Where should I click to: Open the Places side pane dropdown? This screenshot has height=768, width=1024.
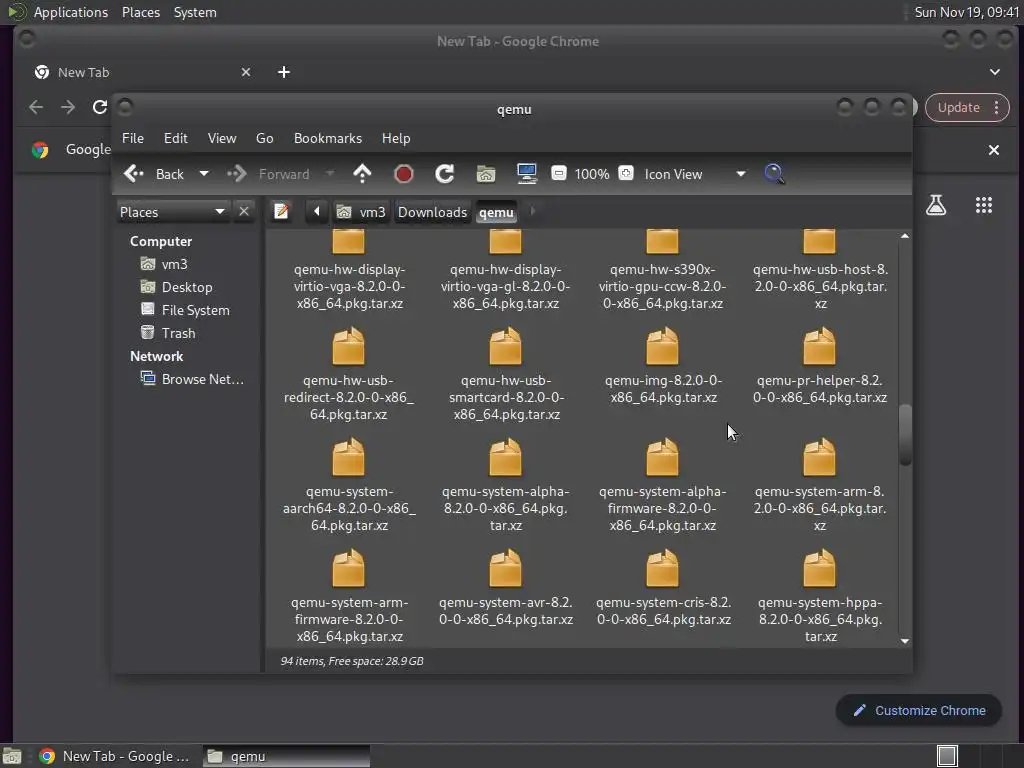coord(172,212)
